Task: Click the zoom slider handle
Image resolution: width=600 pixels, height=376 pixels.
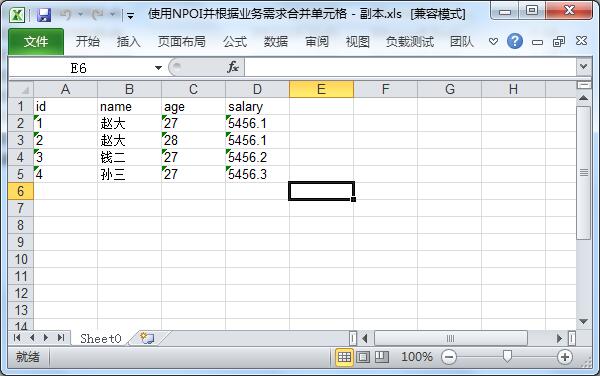Action: point(507,356)
